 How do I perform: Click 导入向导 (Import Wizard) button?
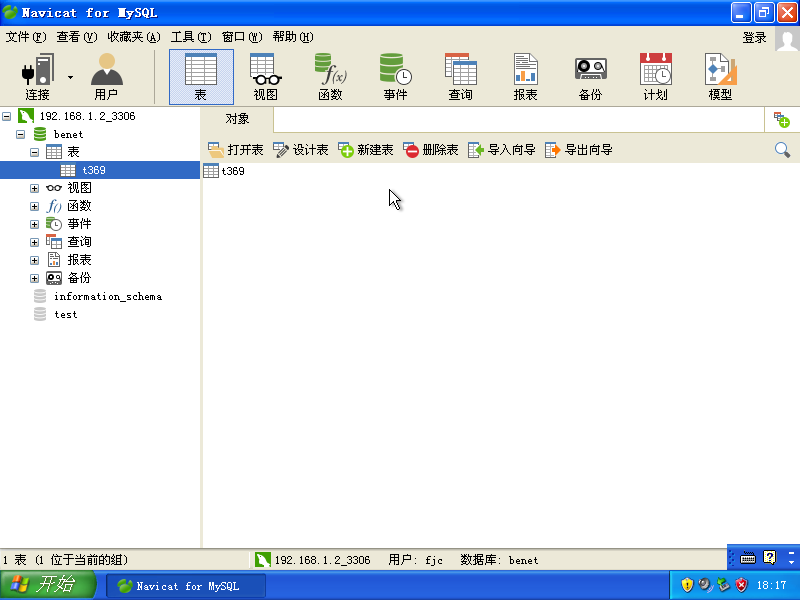pyautogui.click(x=502, y=149)
